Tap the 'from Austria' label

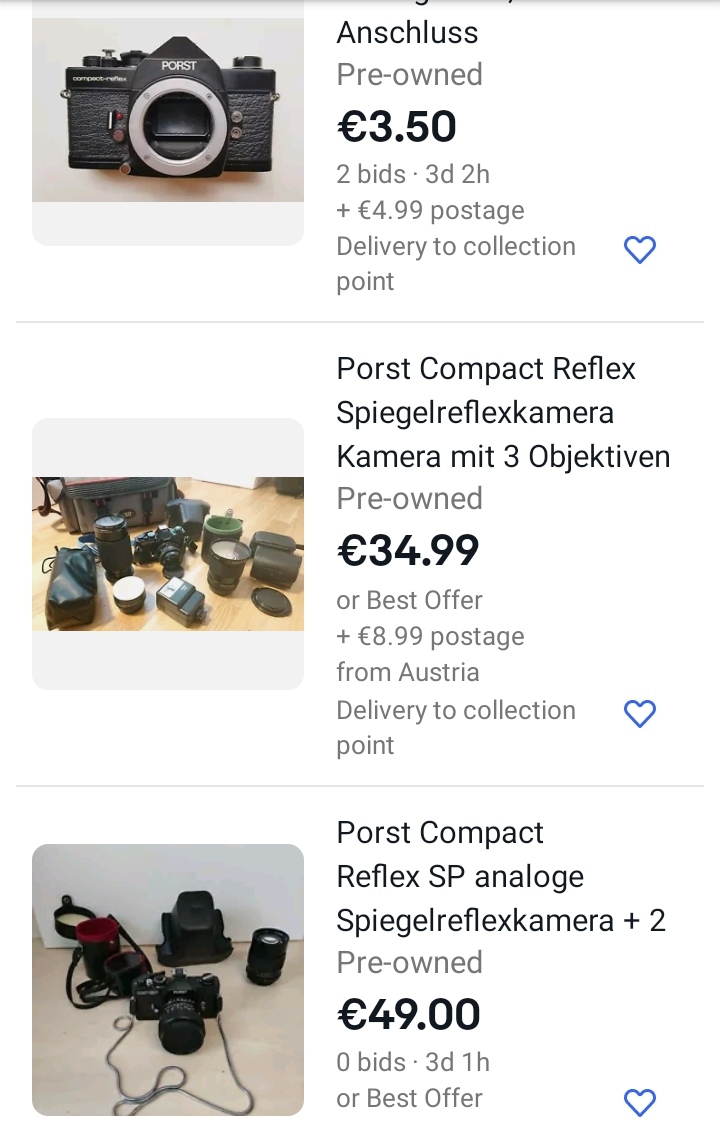408,672
